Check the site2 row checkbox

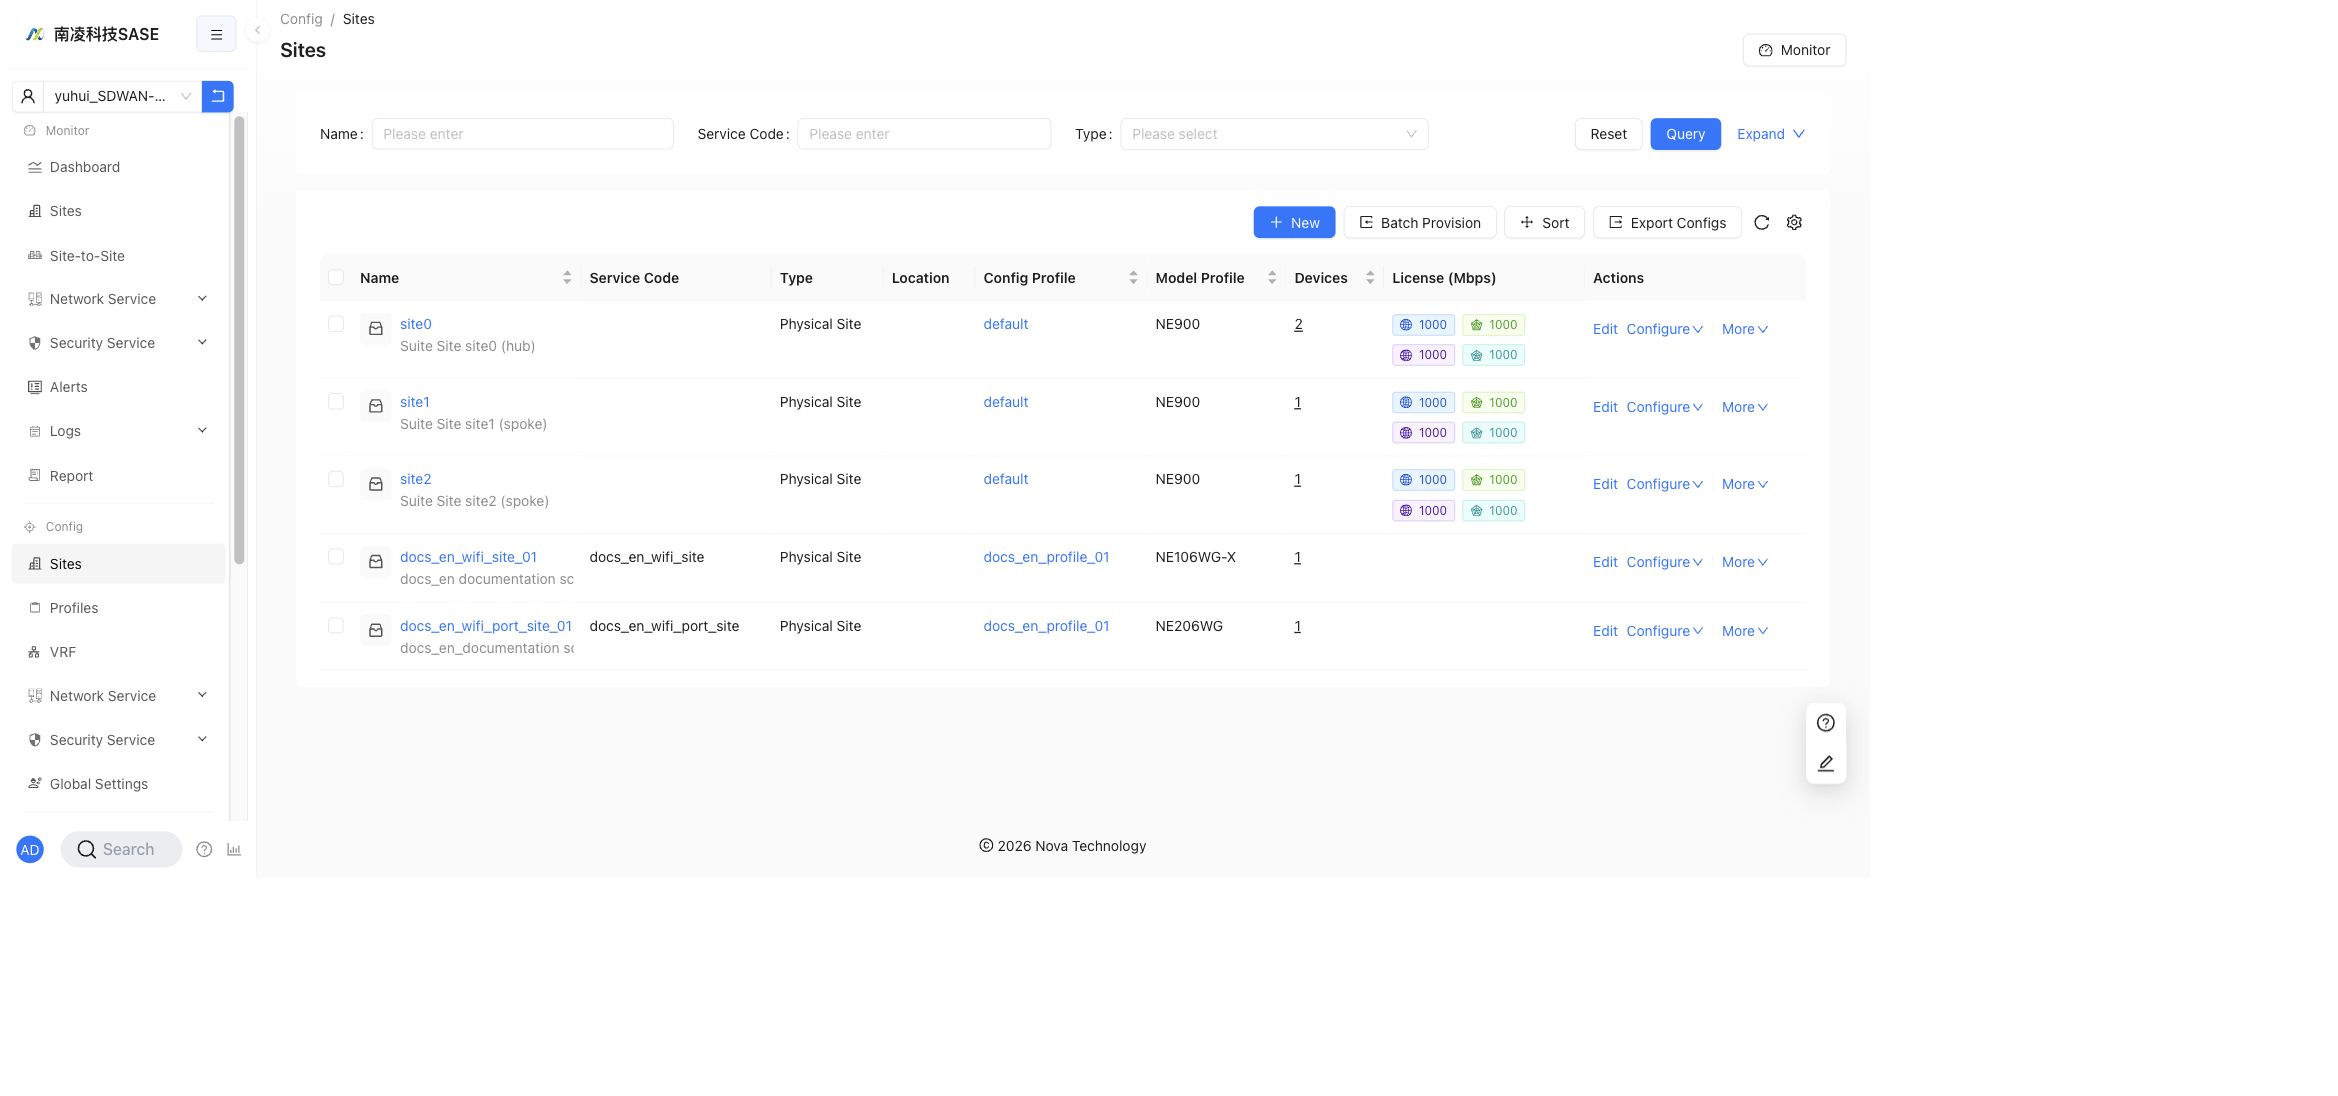[336, 479]
